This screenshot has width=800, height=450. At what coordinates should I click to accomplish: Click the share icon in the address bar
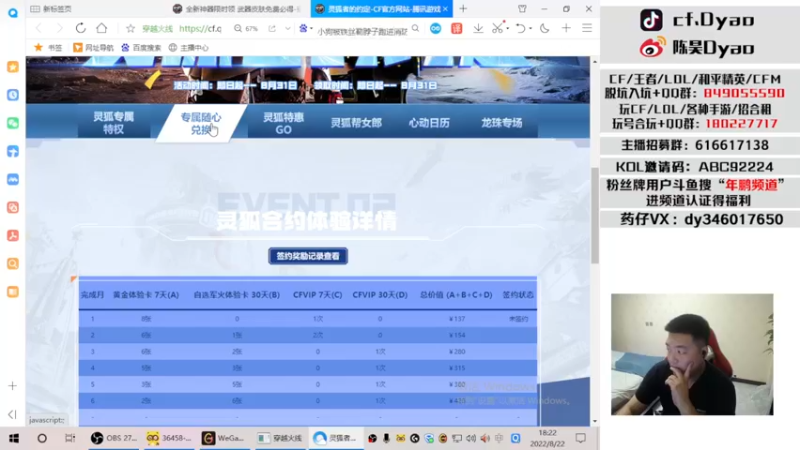(272, 29)
